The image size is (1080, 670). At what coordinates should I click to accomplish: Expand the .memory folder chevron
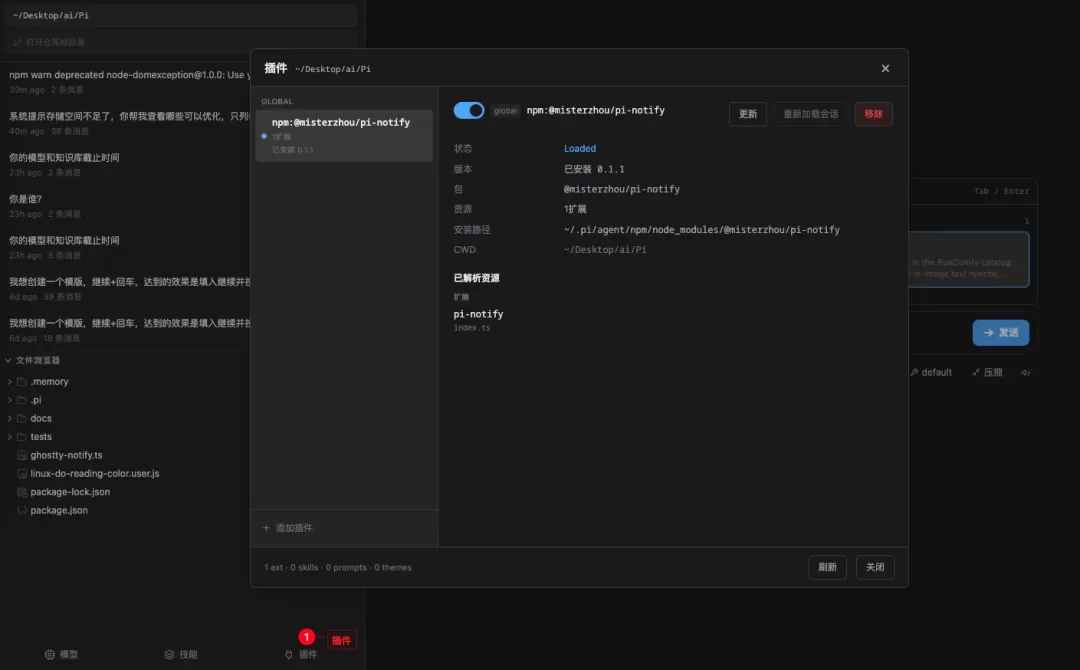[10, 381]
